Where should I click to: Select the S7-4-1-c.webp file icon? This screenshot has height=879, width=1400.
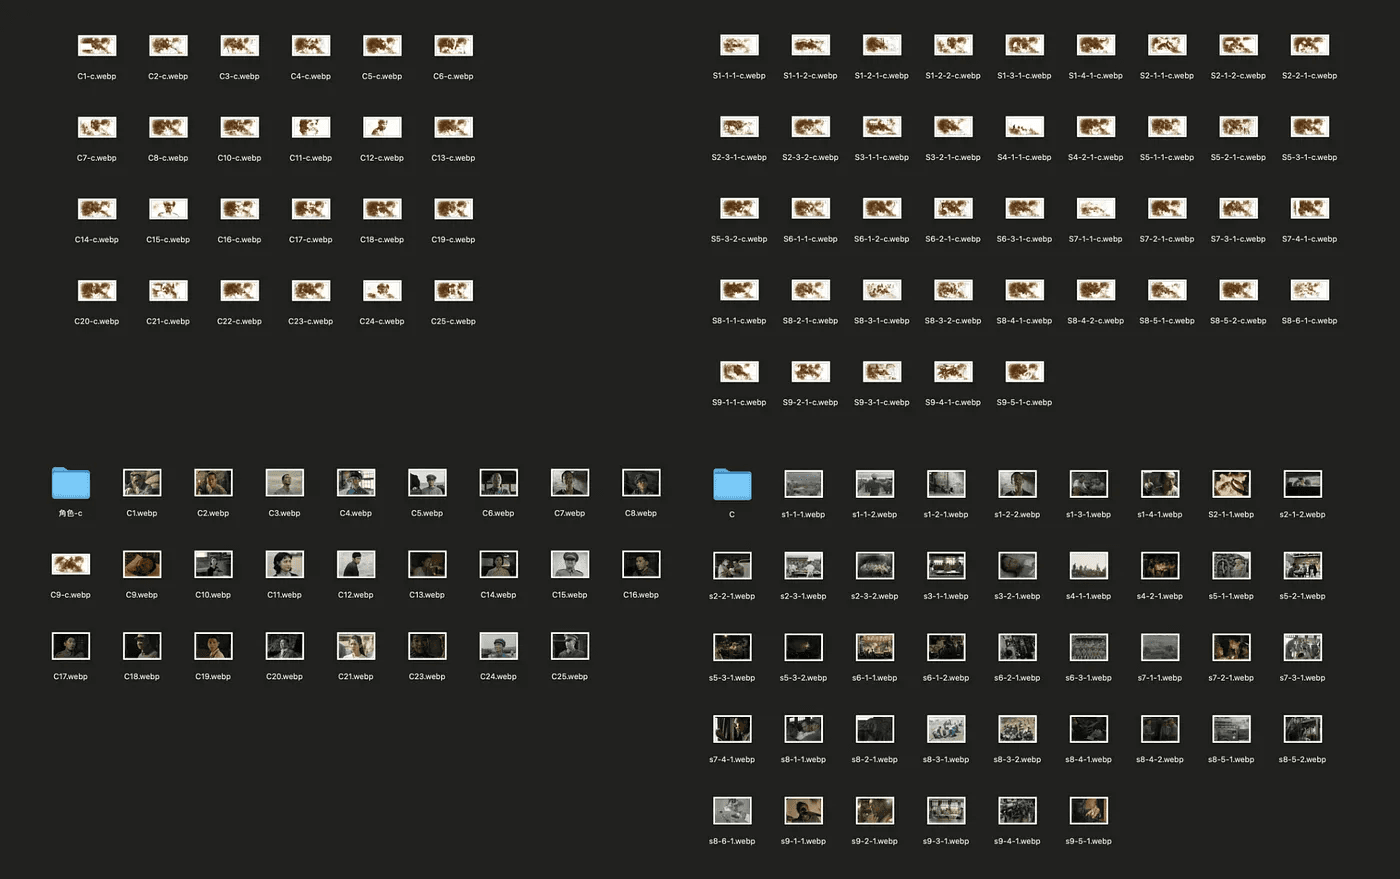(x=1309, y=209)
